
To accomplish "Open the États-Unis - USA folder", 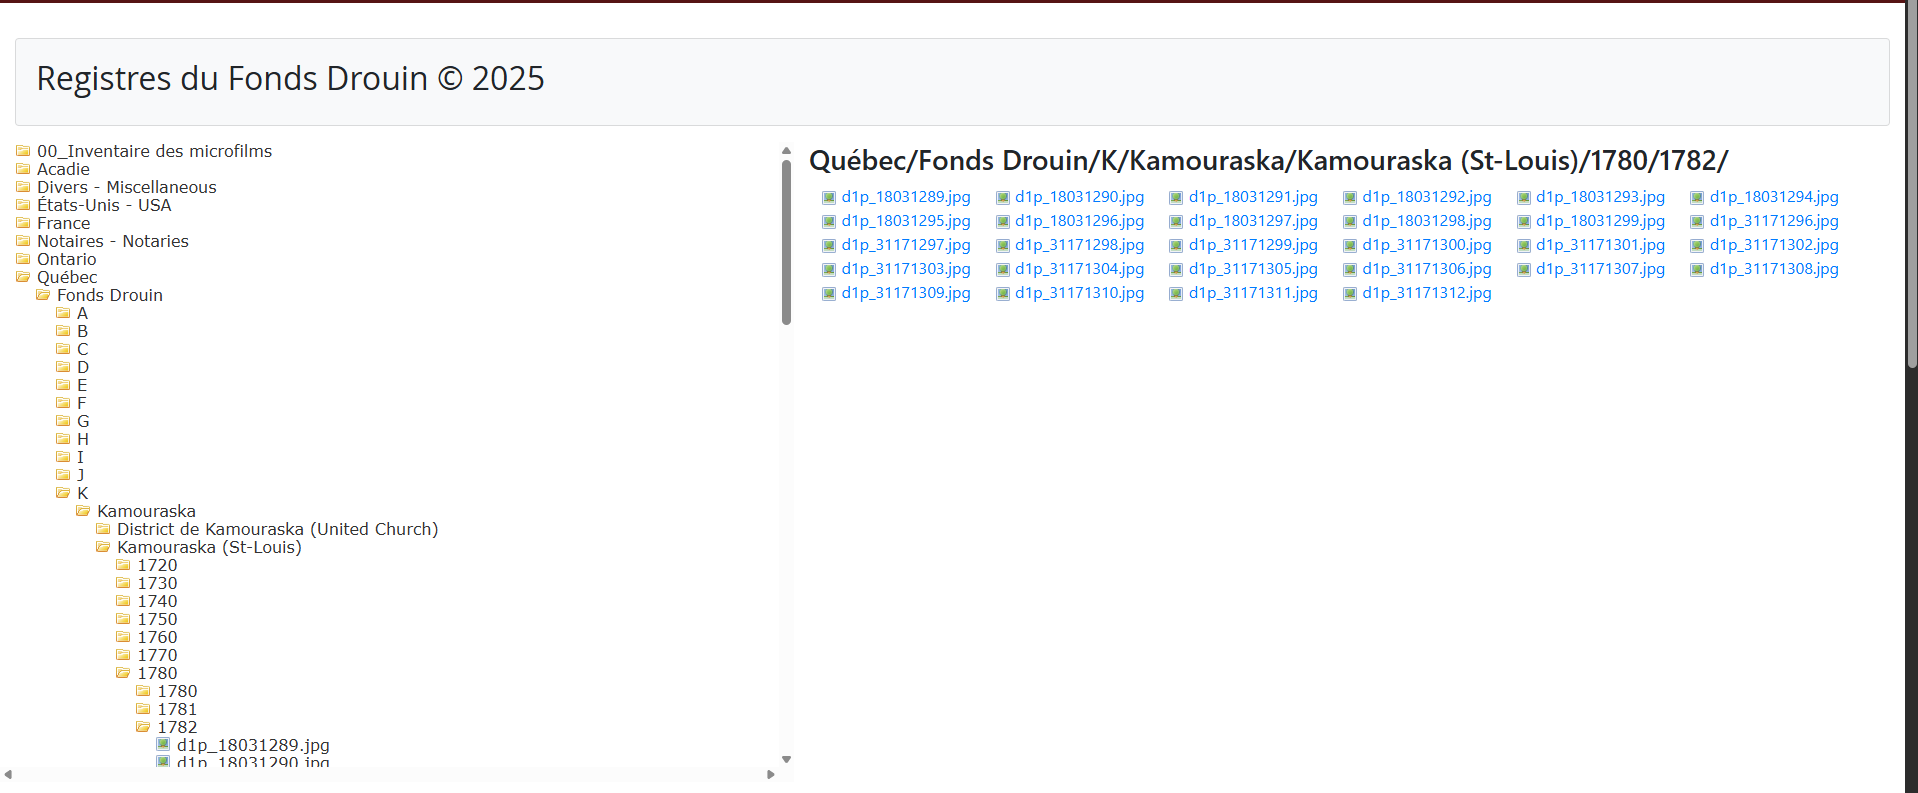I will pos(104,205).
